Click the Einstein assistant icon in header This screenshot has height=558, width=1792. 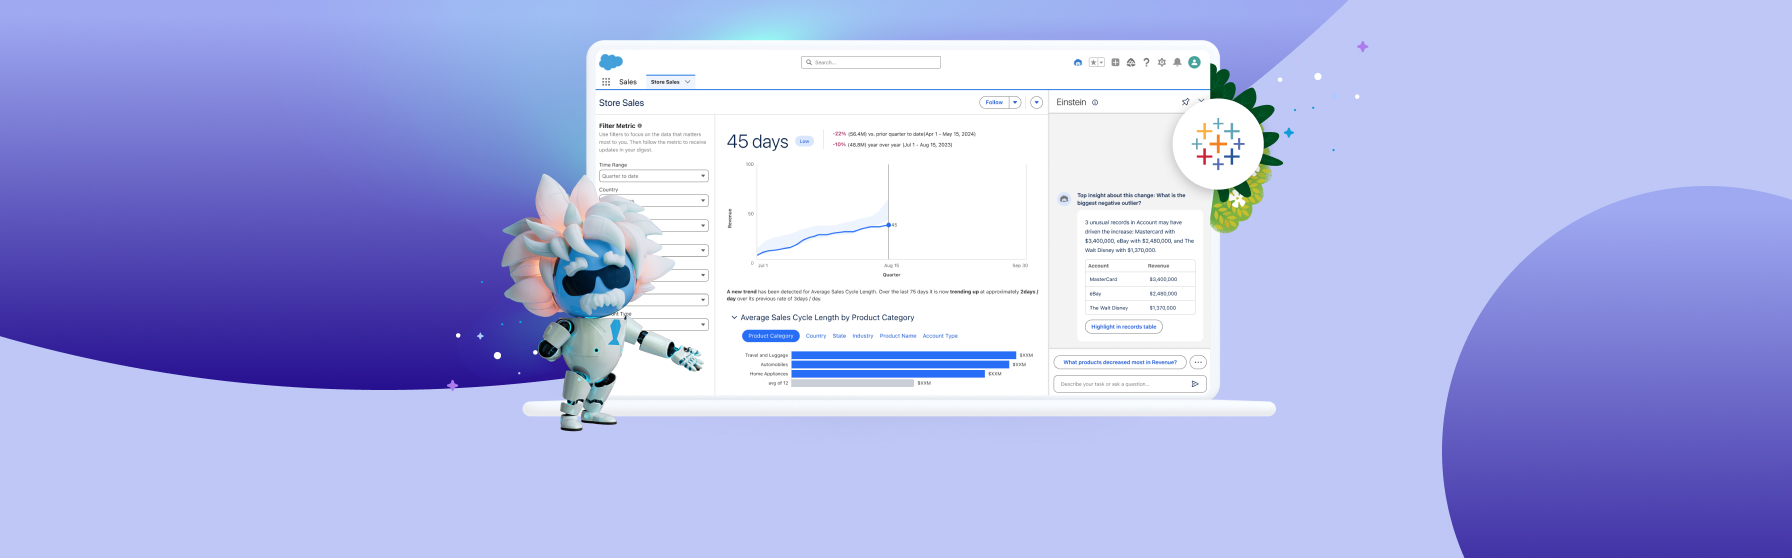(1078, 62)
